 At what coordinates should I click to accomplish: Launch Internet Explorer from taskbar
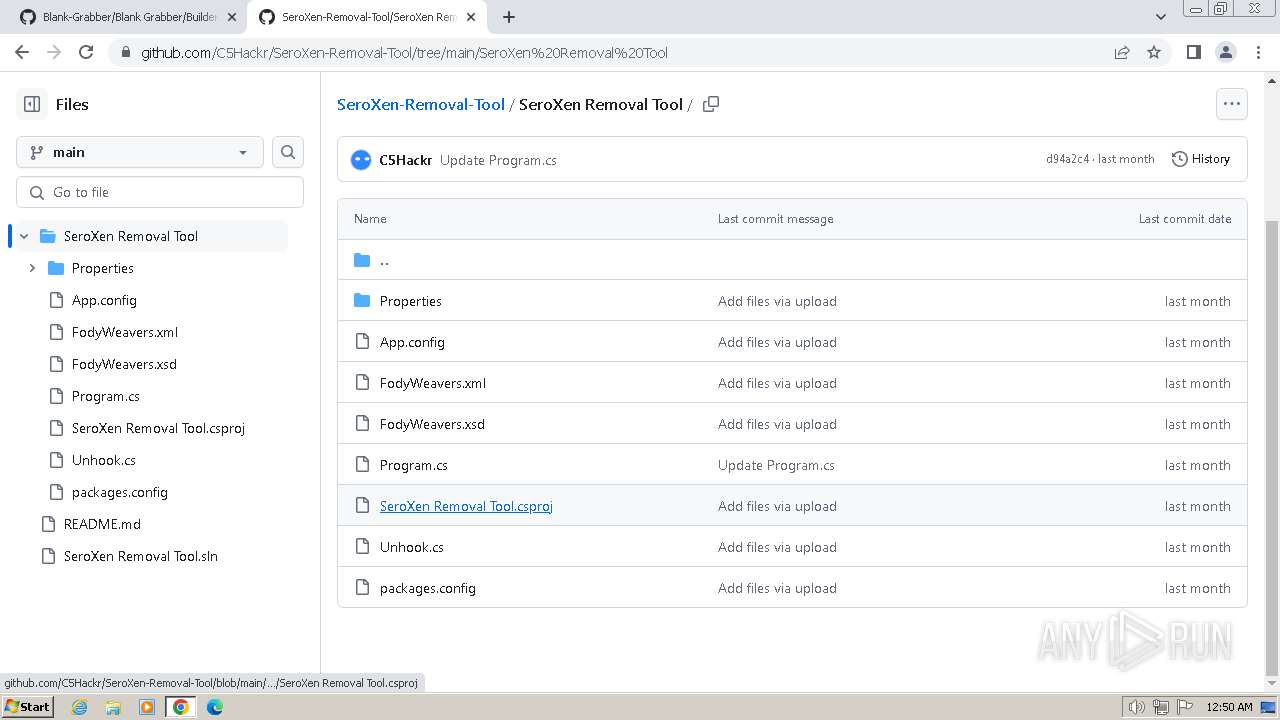pos(79,707)
